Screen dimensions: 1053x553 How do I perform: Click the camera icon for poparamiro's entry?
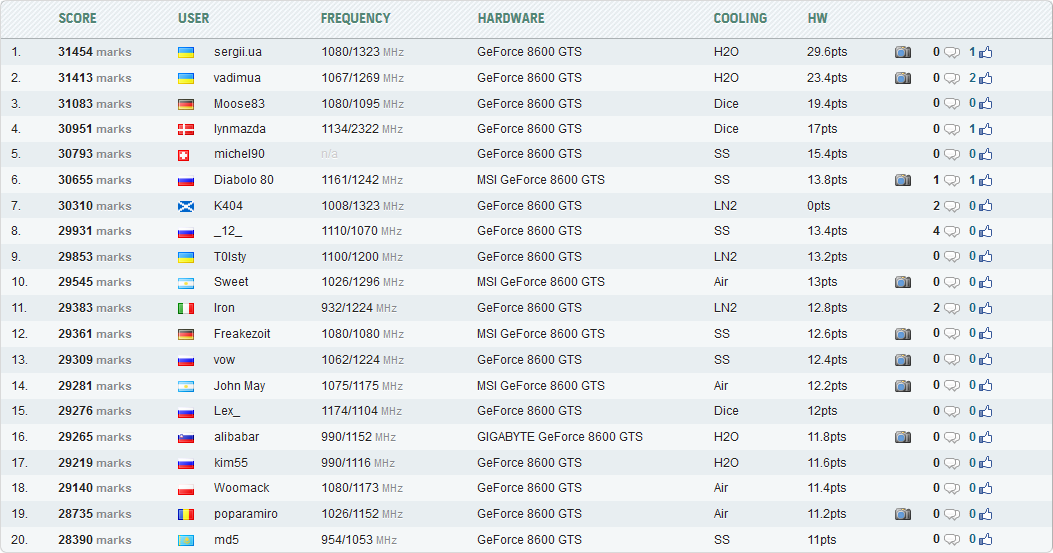click(902, 514)
